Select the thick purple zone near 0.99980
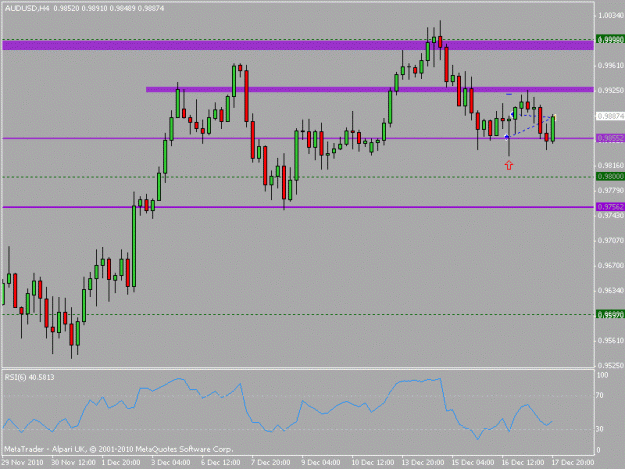The width and height of the screenshot is (625, 469). [x=298, y=45]
